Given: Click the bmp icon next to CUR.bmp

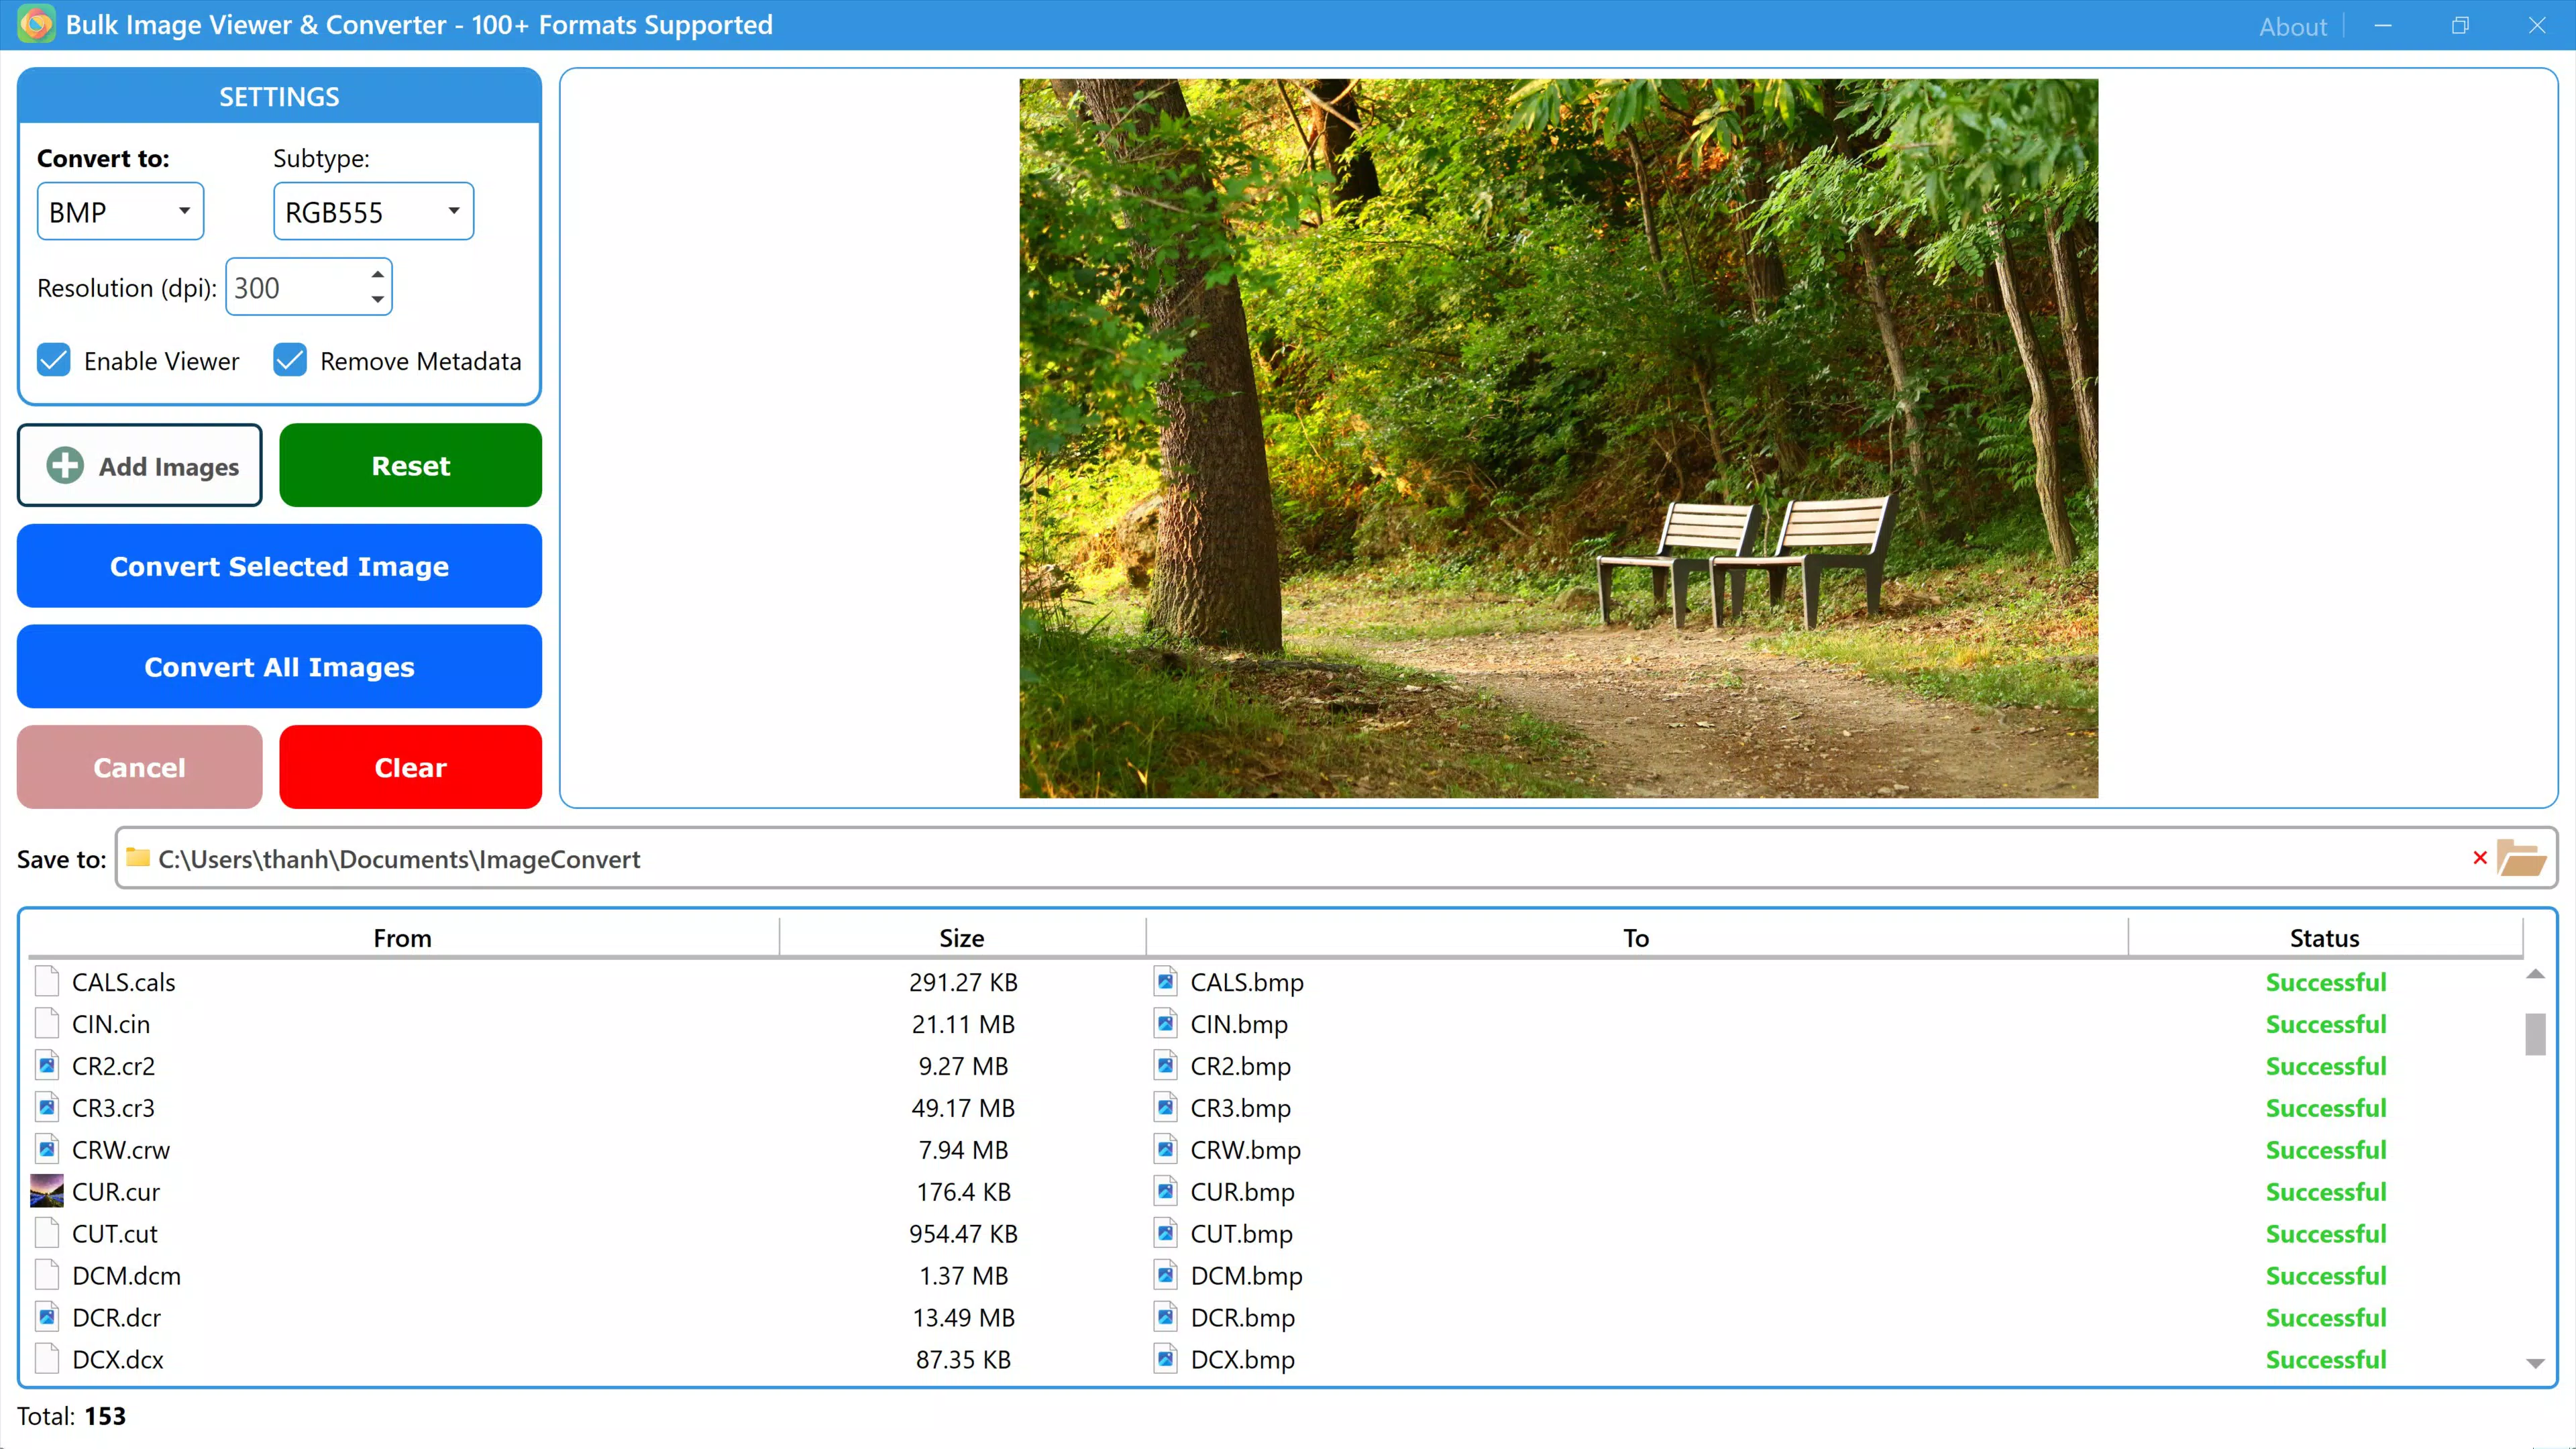Looking at the screenshot, I should point(1166,1191).
